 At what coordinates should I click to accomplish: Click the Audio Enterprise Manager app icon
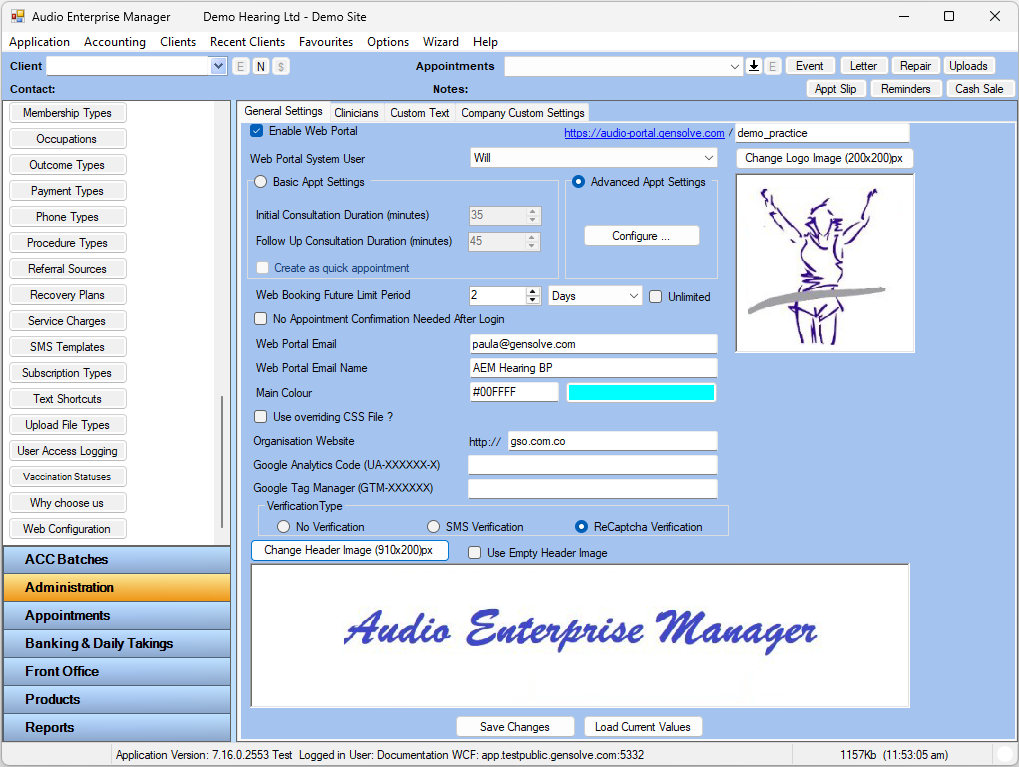(17, 17)
